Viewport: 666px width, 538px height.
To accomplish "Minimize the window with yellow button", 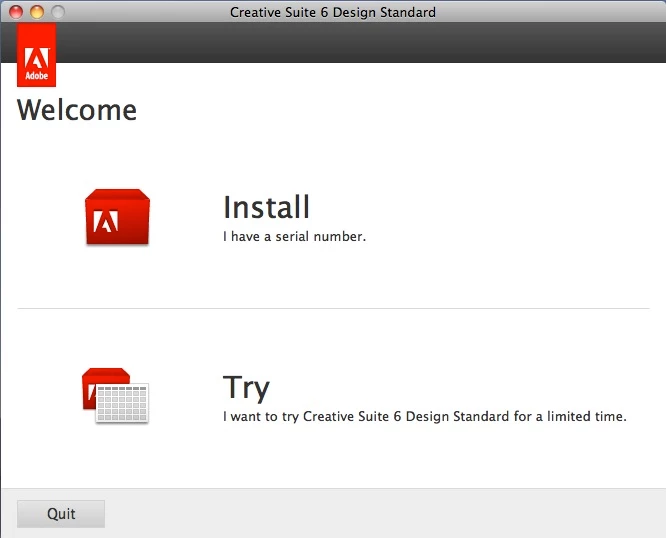I will click(x=37, y=12).
